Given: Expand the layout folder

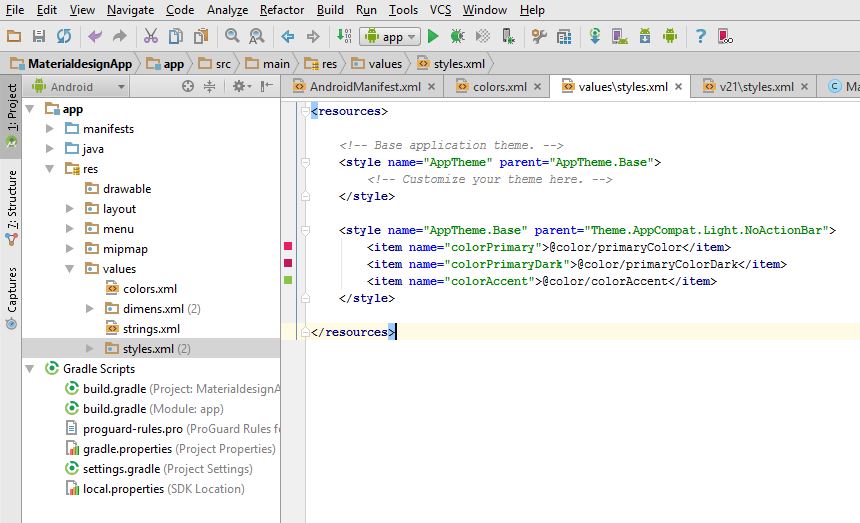Looking at the screenshot, I should 70,209.
